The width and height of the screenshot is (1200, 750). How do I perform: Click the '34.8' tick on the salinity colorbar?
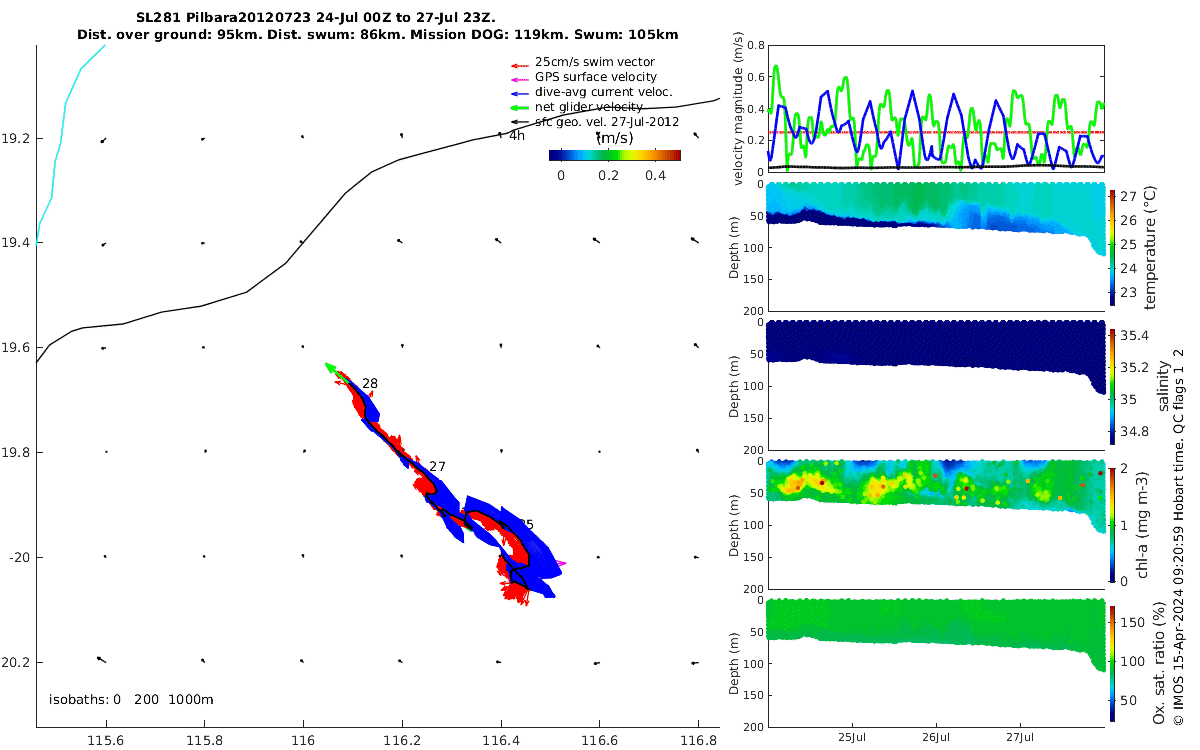click(x=1133, y=431)
